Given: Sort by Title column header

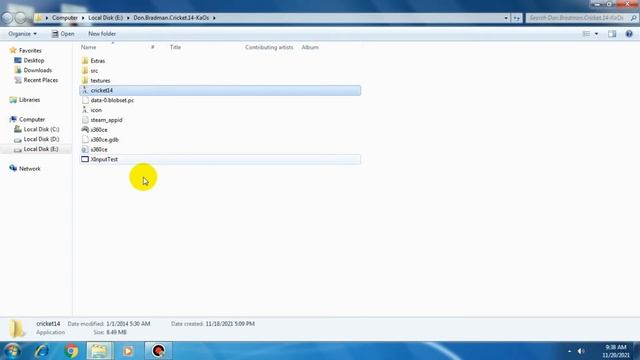Looking at the screenshot, I should coord(175,47).
